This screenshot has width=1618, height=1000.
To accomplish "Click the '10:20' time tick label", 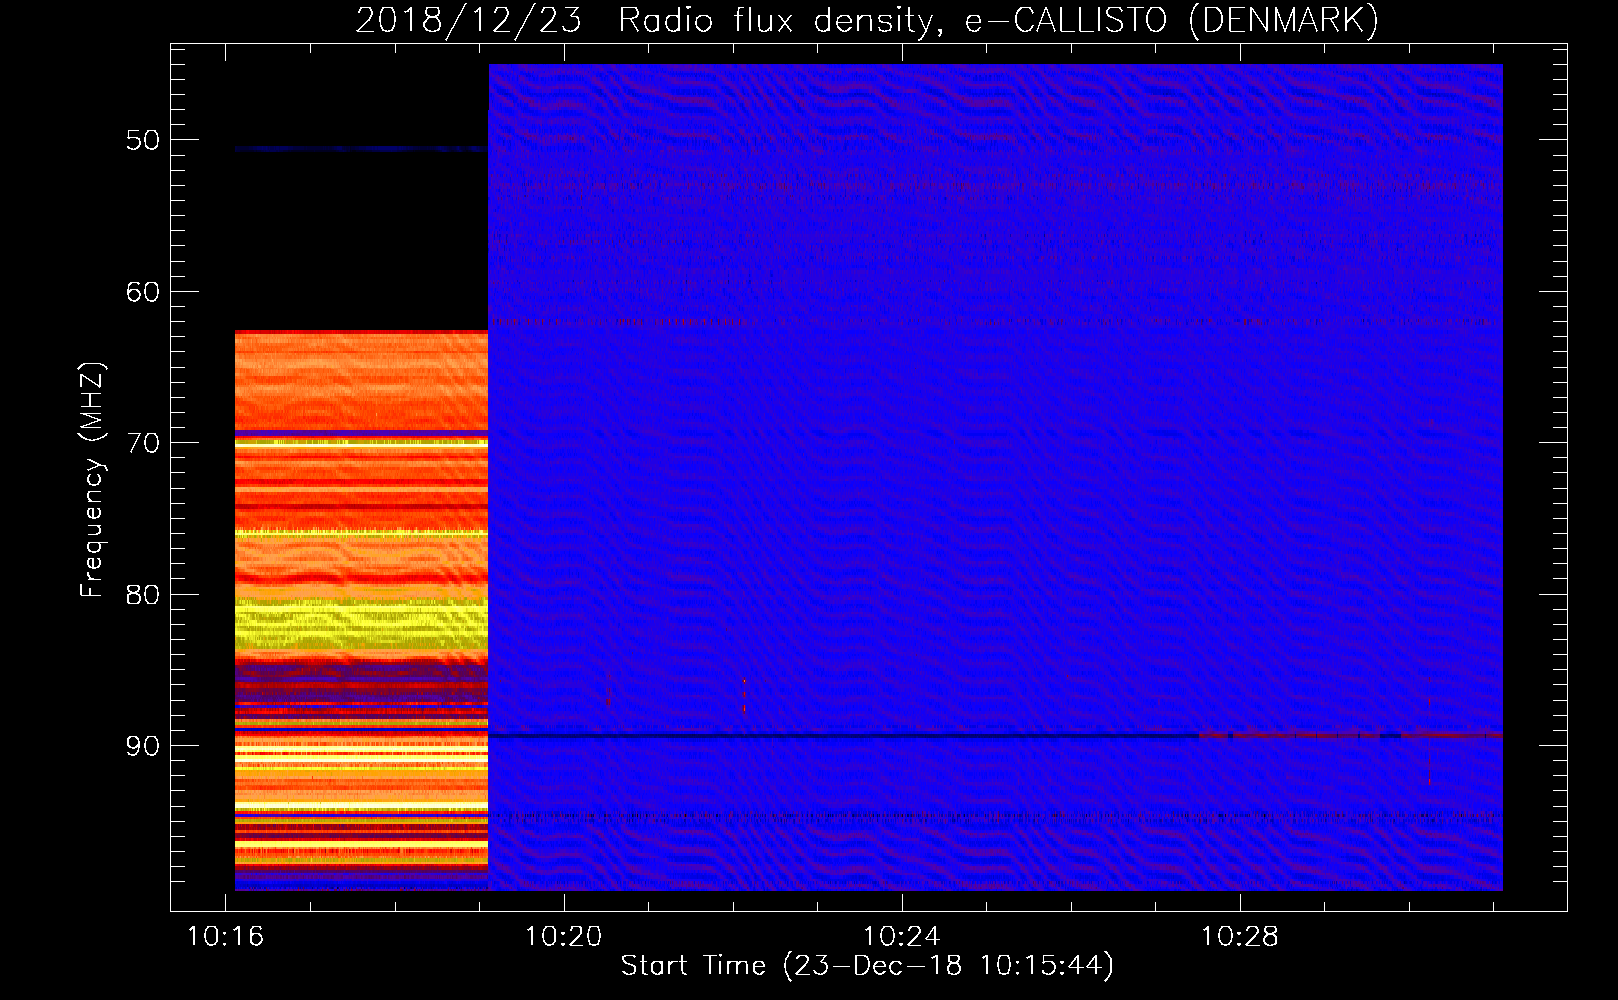I will click(x=563, y=937).
